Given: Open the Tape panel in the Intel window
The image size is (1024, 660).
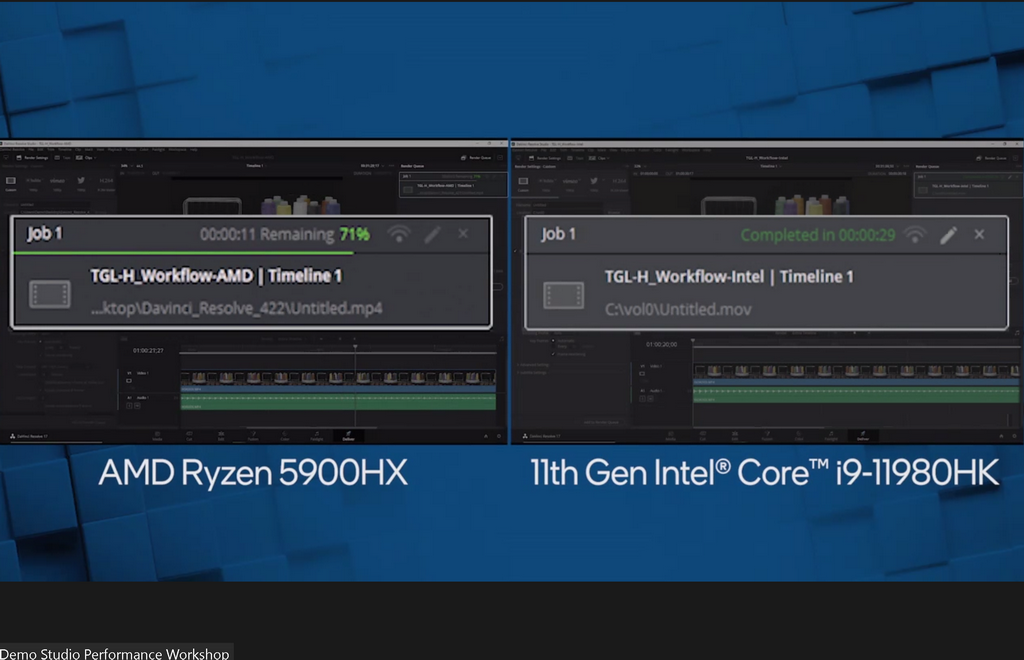Looking at the screenshot, I should point(575,158).
